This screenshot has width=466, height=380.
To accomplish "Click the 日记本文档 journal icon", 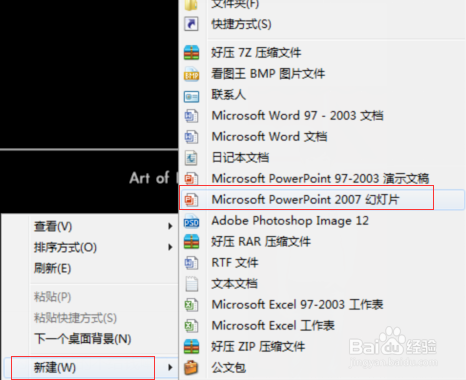I will (x=191, y=158).
